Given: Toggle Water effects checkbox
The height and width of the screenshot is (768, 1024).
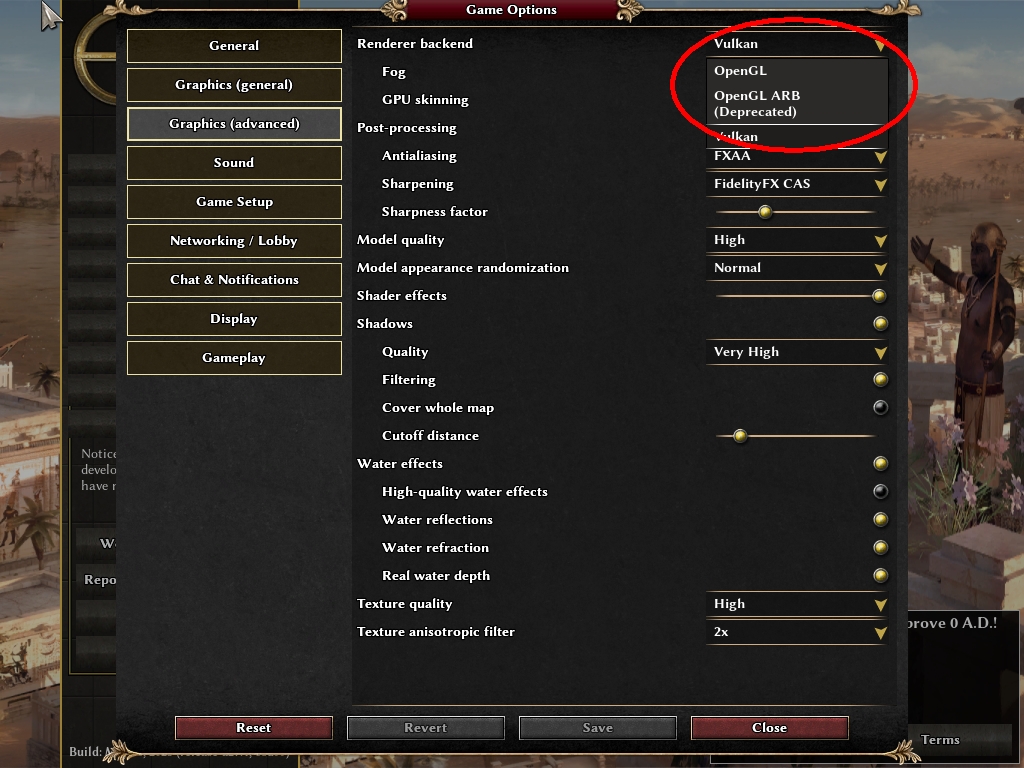Looking at the screenshot, I should tap(880, 464).
